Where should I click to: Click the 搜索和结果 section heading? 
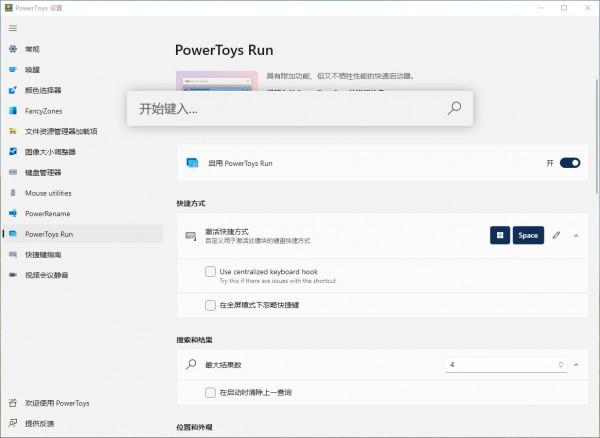tap(194, 340)
